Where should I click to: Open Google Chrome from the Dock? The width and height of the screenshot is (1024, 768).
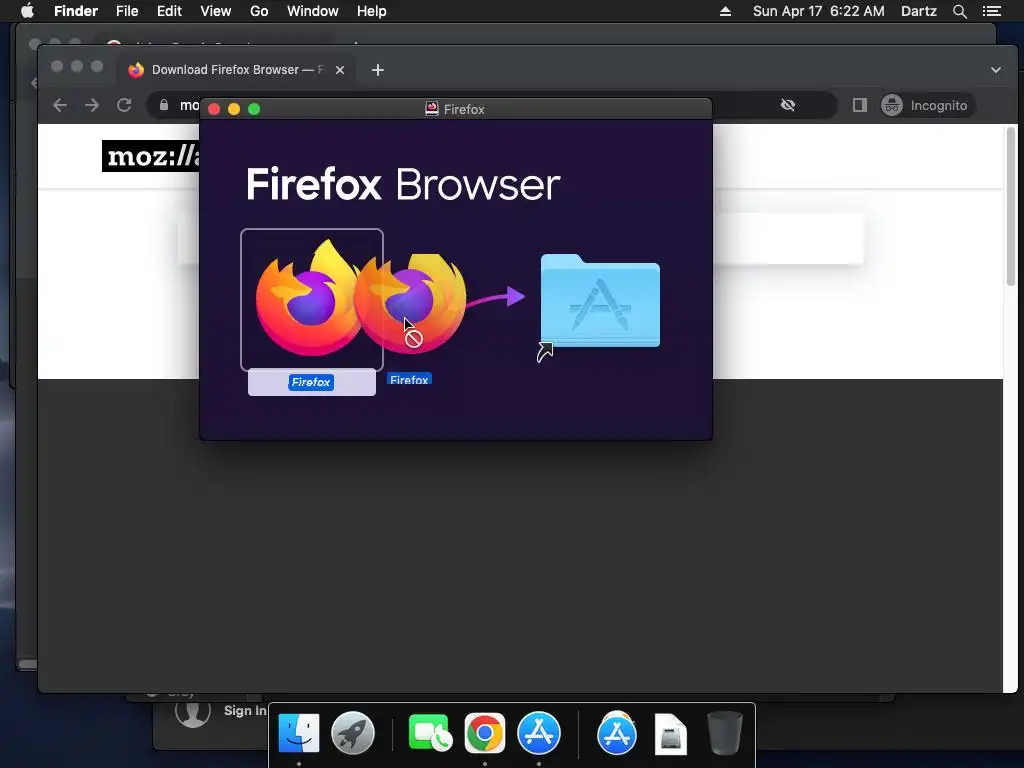tap(485, 733)
